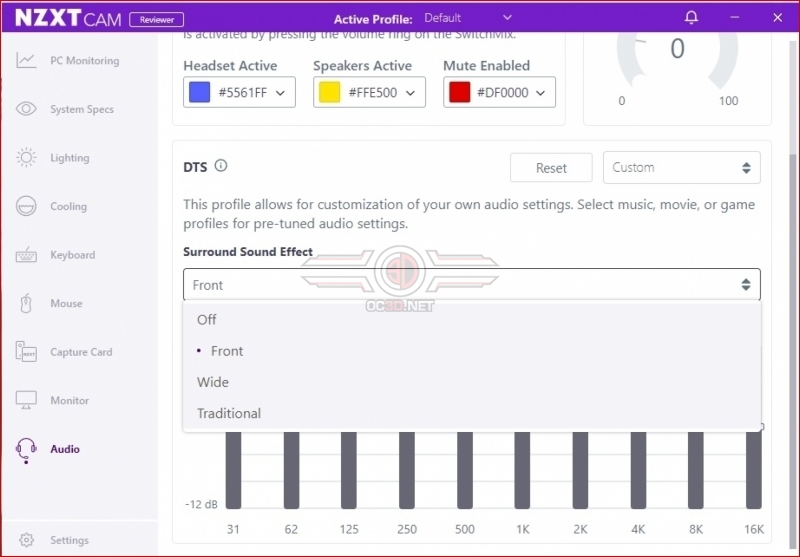The height and width of the screenshot is (557, 800).
Task: Click the Active Profile label
Action: (373, 19)
